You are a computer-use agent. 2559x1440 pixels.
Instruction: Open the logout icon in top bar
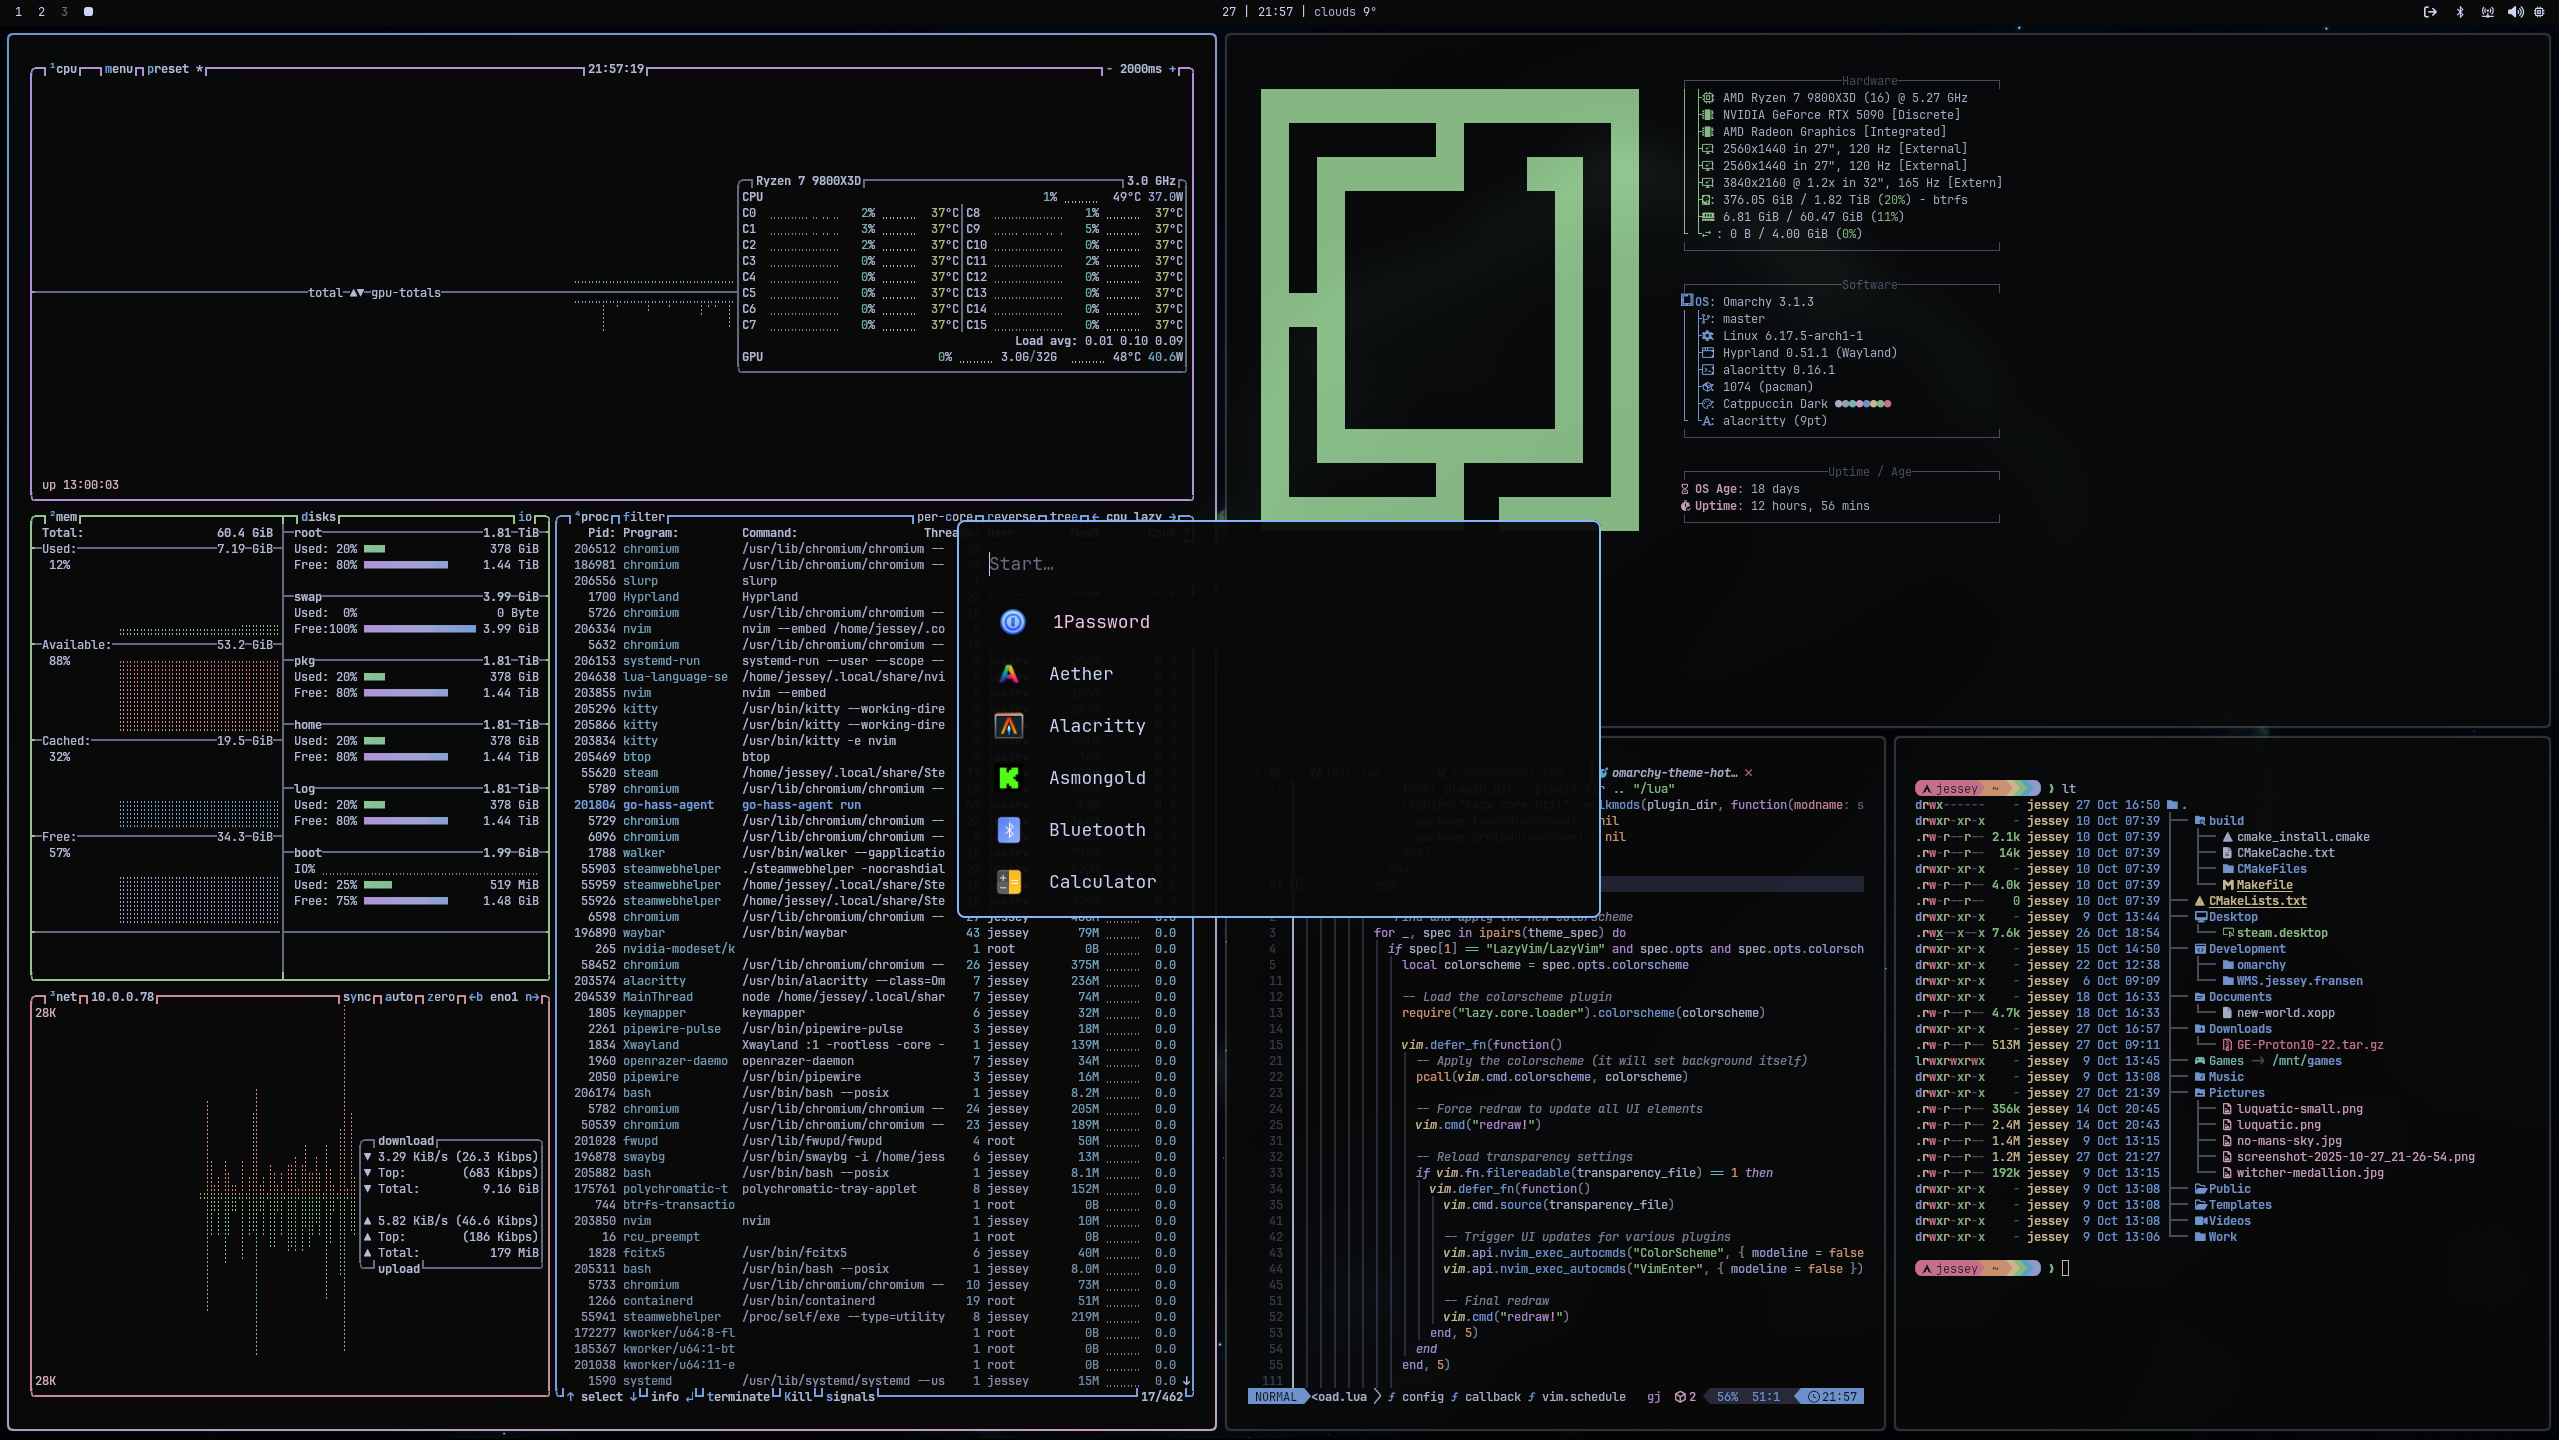pyautogui.click(x=2430, y=12)
